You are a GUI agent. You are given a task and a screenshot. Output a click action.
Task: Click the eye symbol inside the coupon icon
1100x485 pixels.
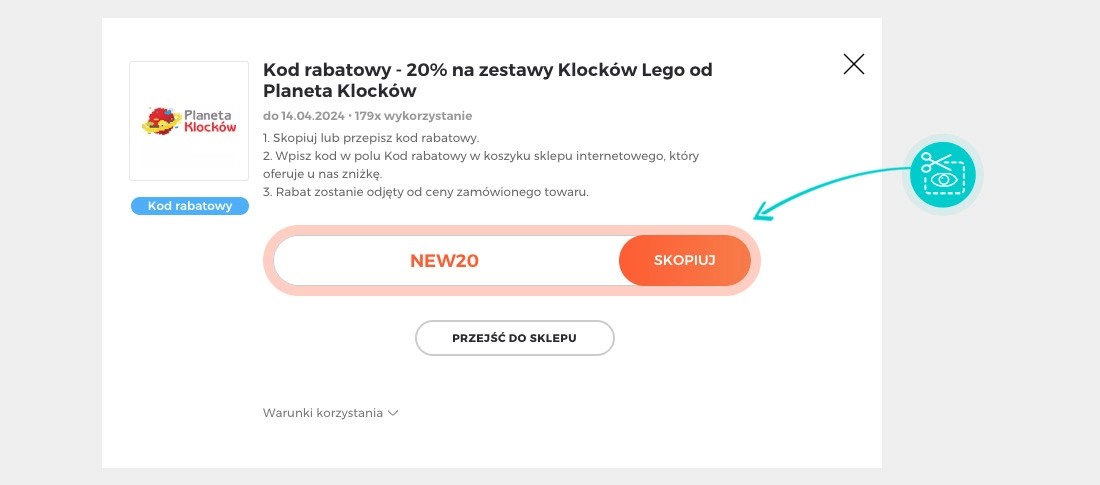tap(942, 181)
